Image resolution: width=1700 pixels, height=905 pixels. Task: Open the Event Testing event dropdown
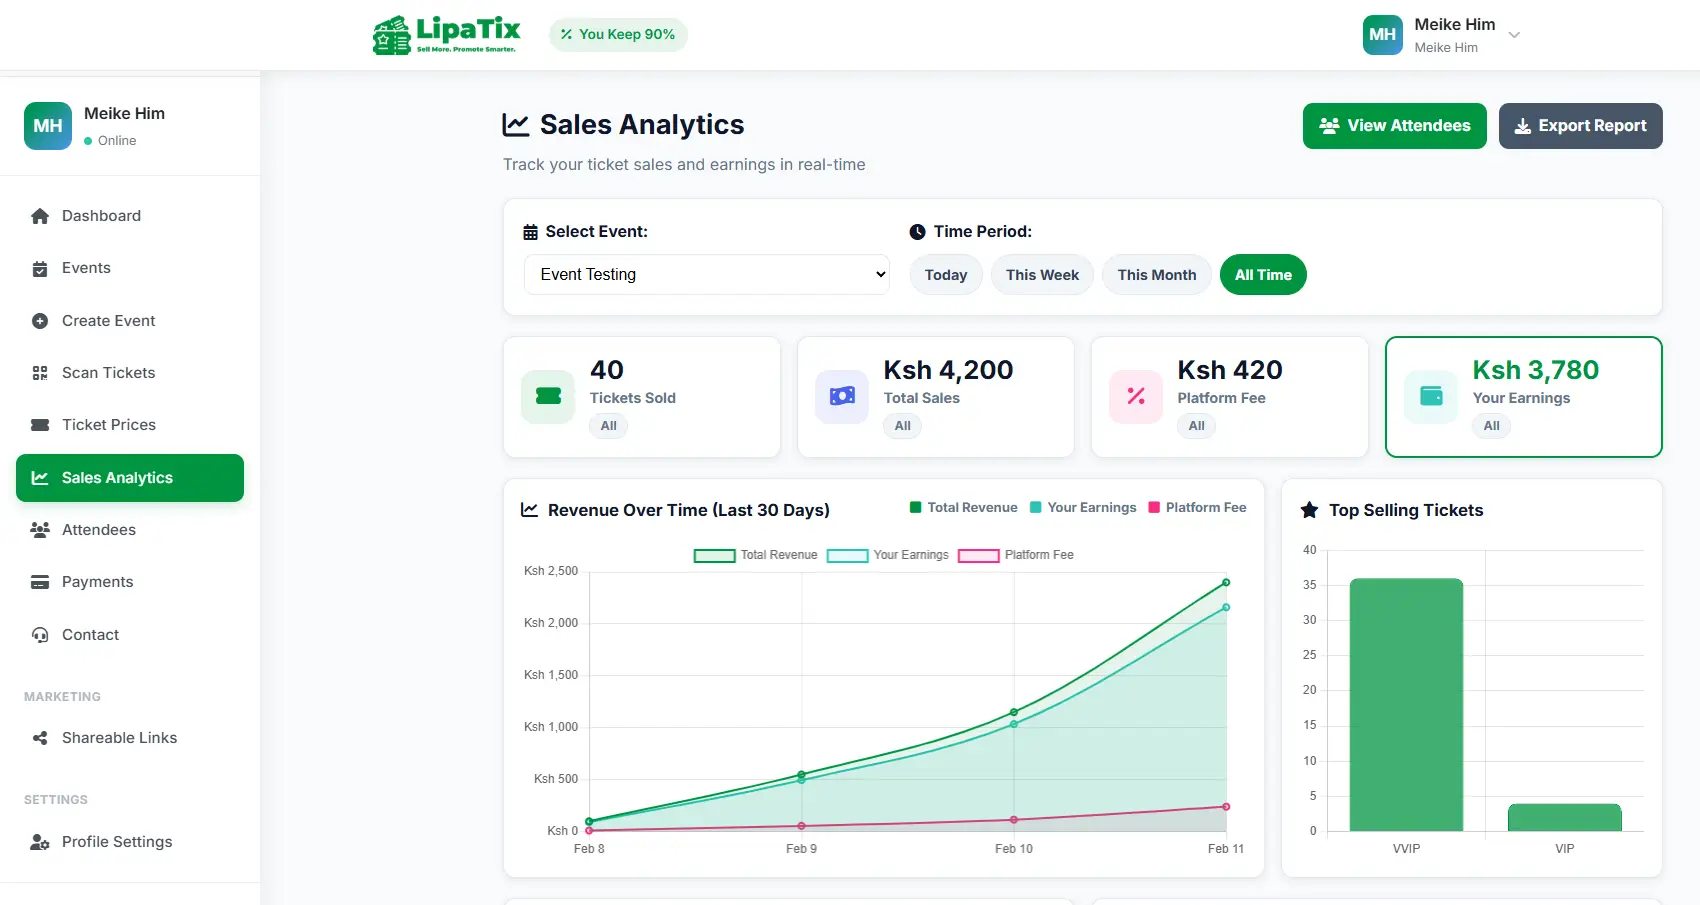click(x=707, y=275)
